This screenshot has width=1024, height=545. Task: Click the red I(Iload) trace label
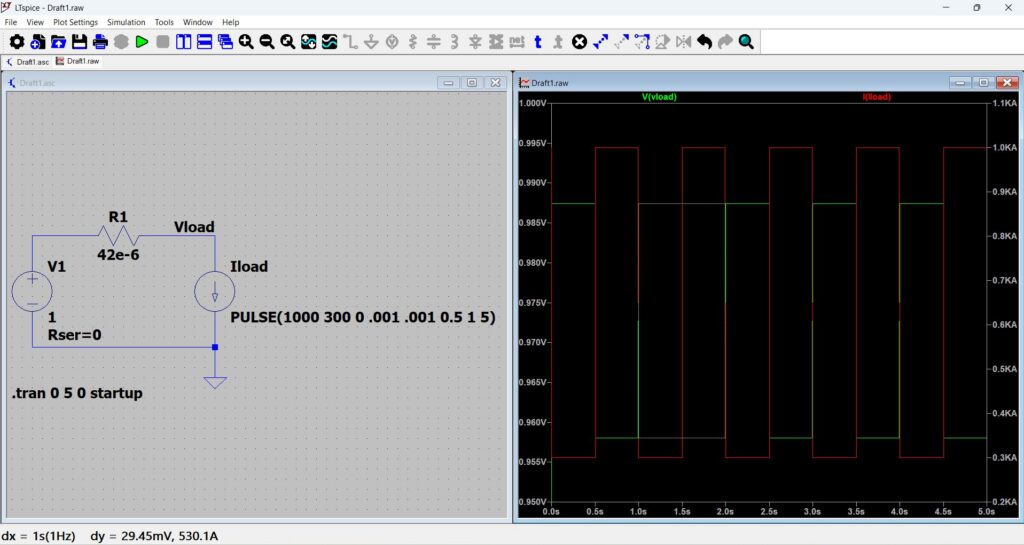point(876,97)
